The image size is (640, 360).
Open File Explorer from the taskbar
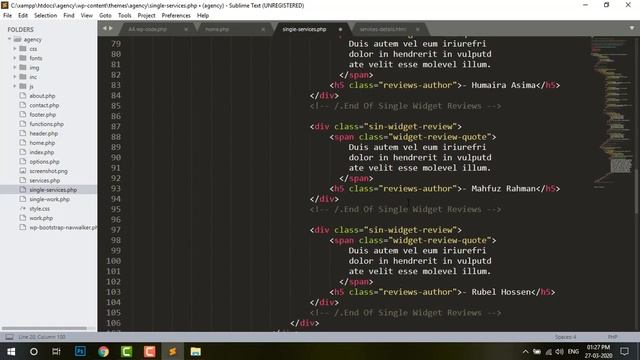[x=196, y=351]
